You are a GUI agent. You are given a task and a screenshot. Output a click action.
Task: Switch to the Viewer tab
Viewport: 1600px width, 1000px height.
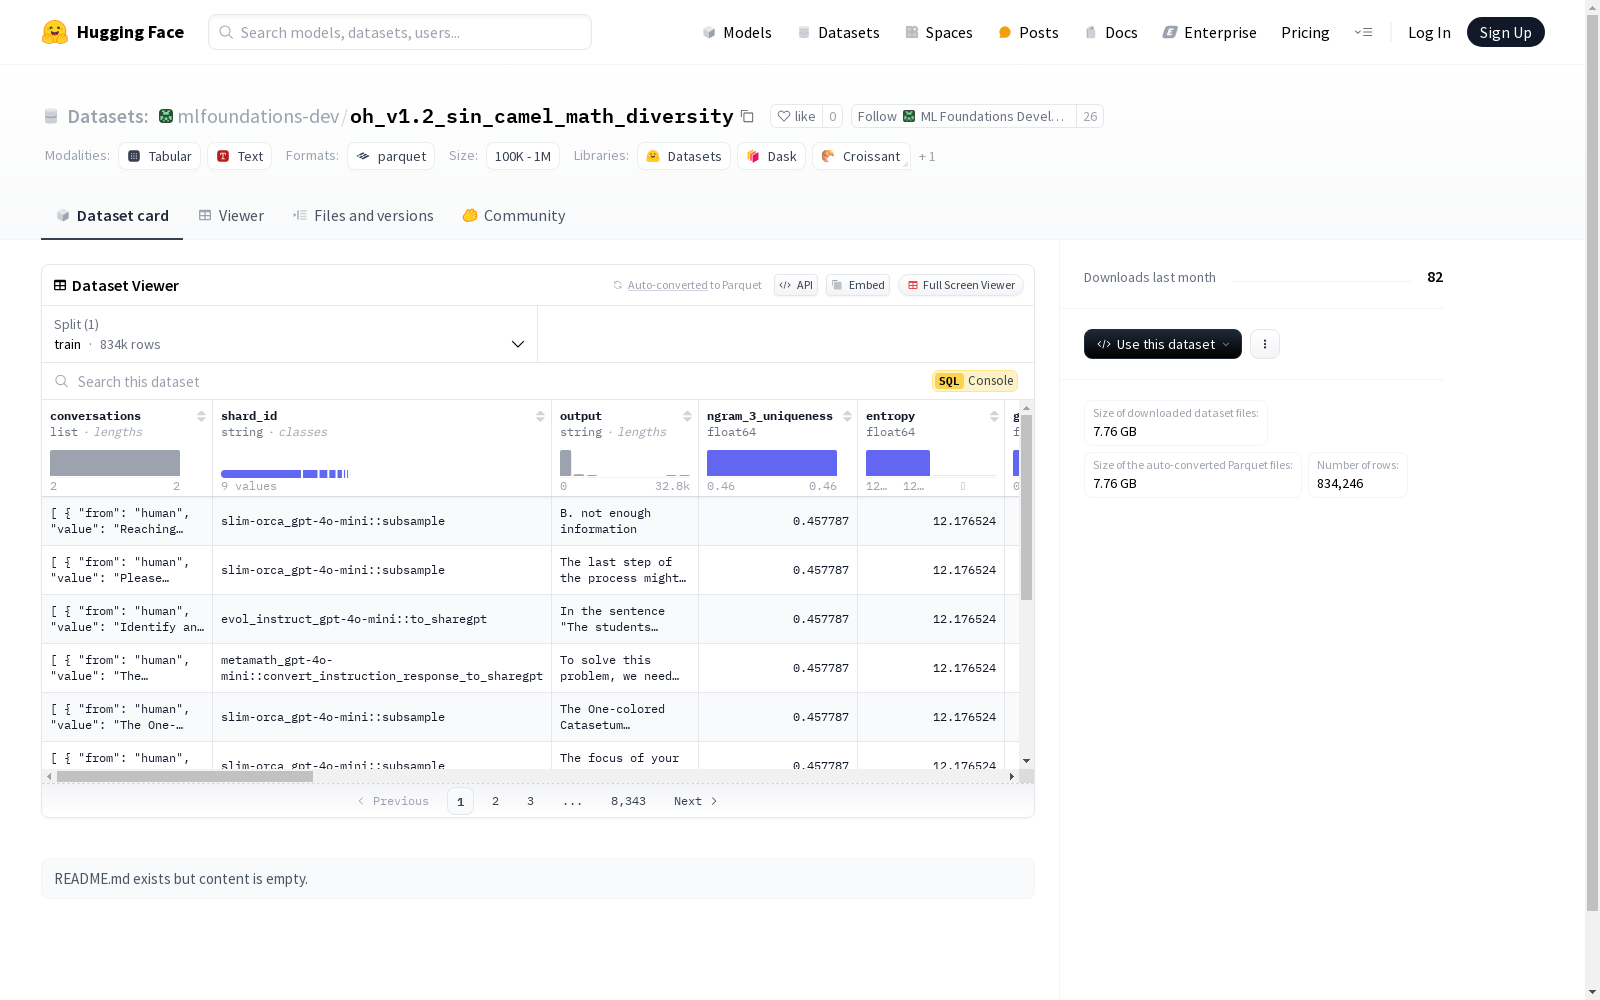click(x=231, y=216)
